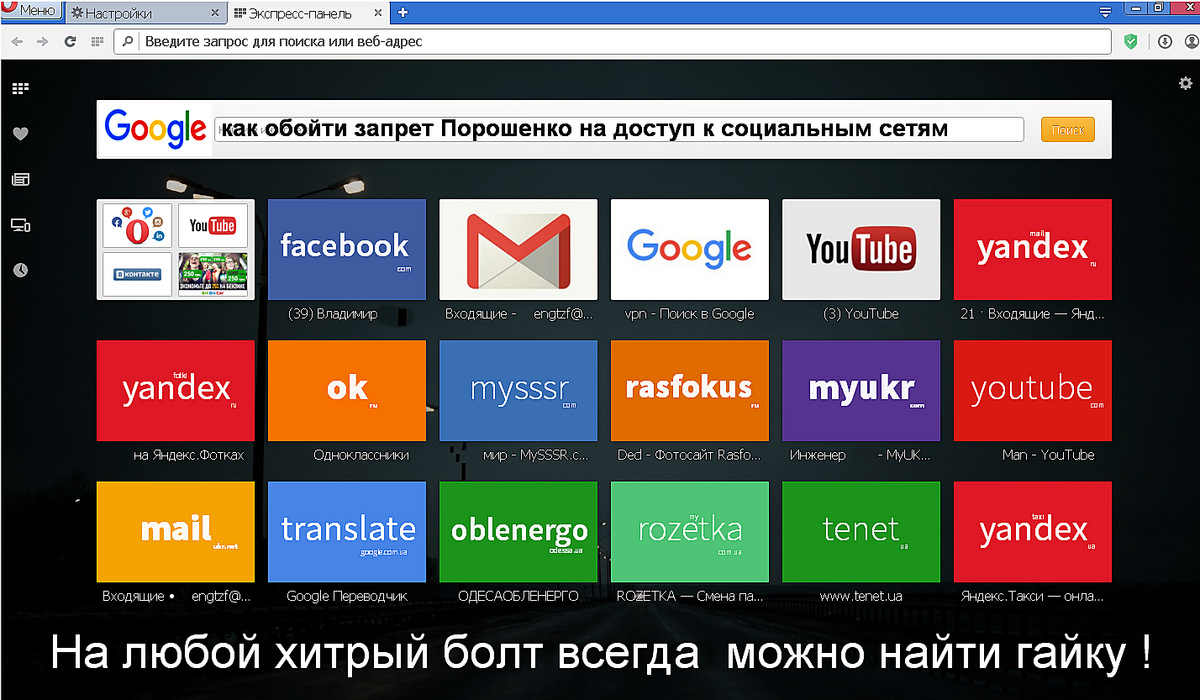The width and height of the screenshot is (1200, 700).
Task: Open the Gmail speed dial tile
Action: coord(518,249)
